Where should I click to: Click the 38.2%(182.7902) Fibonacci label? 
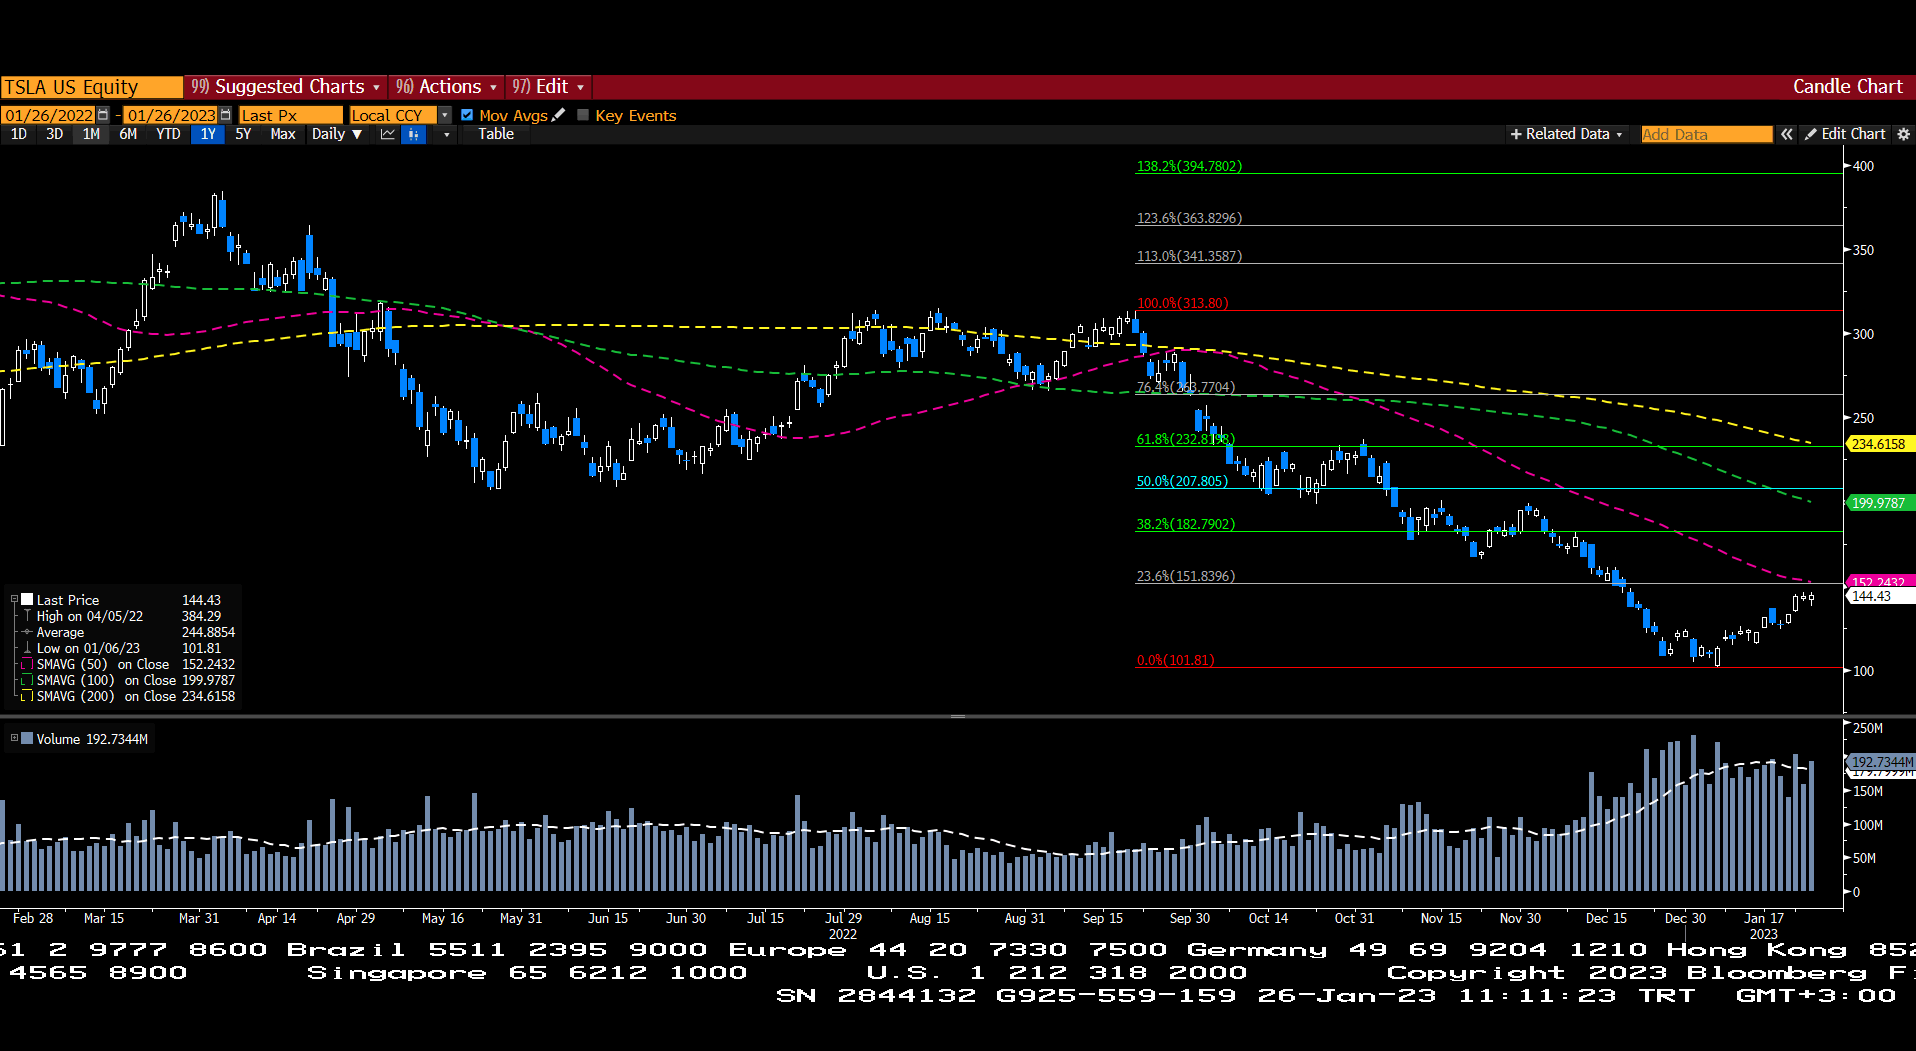[x=1185, y=524]
